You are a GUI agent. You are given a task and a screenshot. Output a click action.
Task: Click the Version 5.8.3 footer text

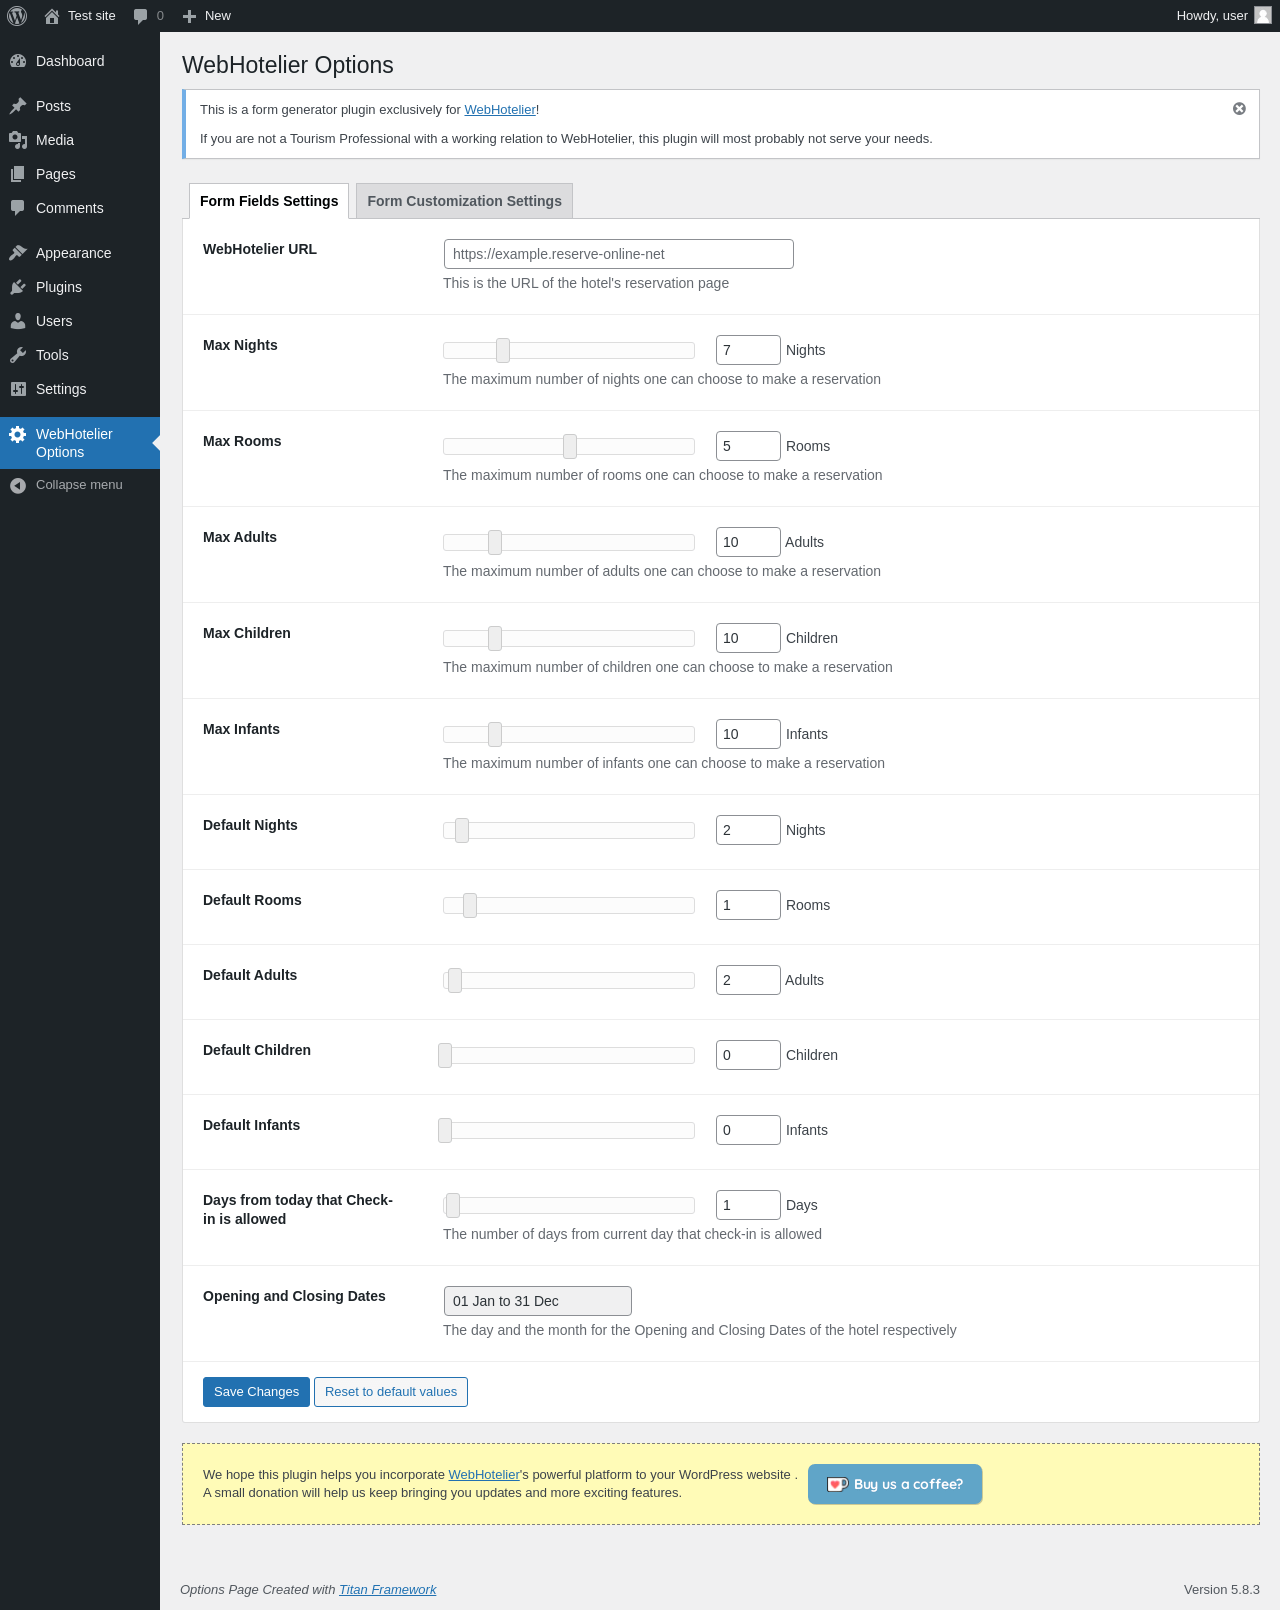tap(1222, 1590)
